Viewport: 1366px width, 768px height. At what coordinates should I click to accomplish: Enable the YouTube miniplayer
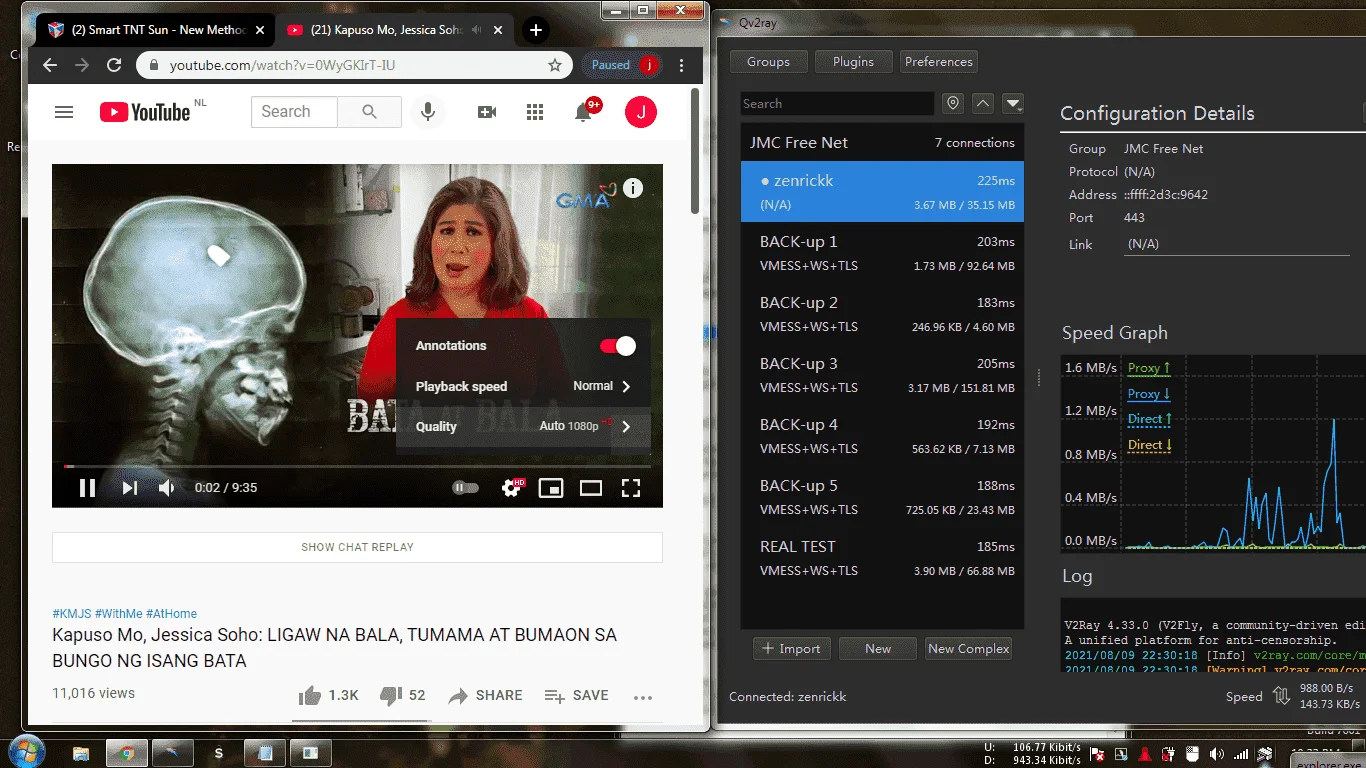tap(550, 488)
